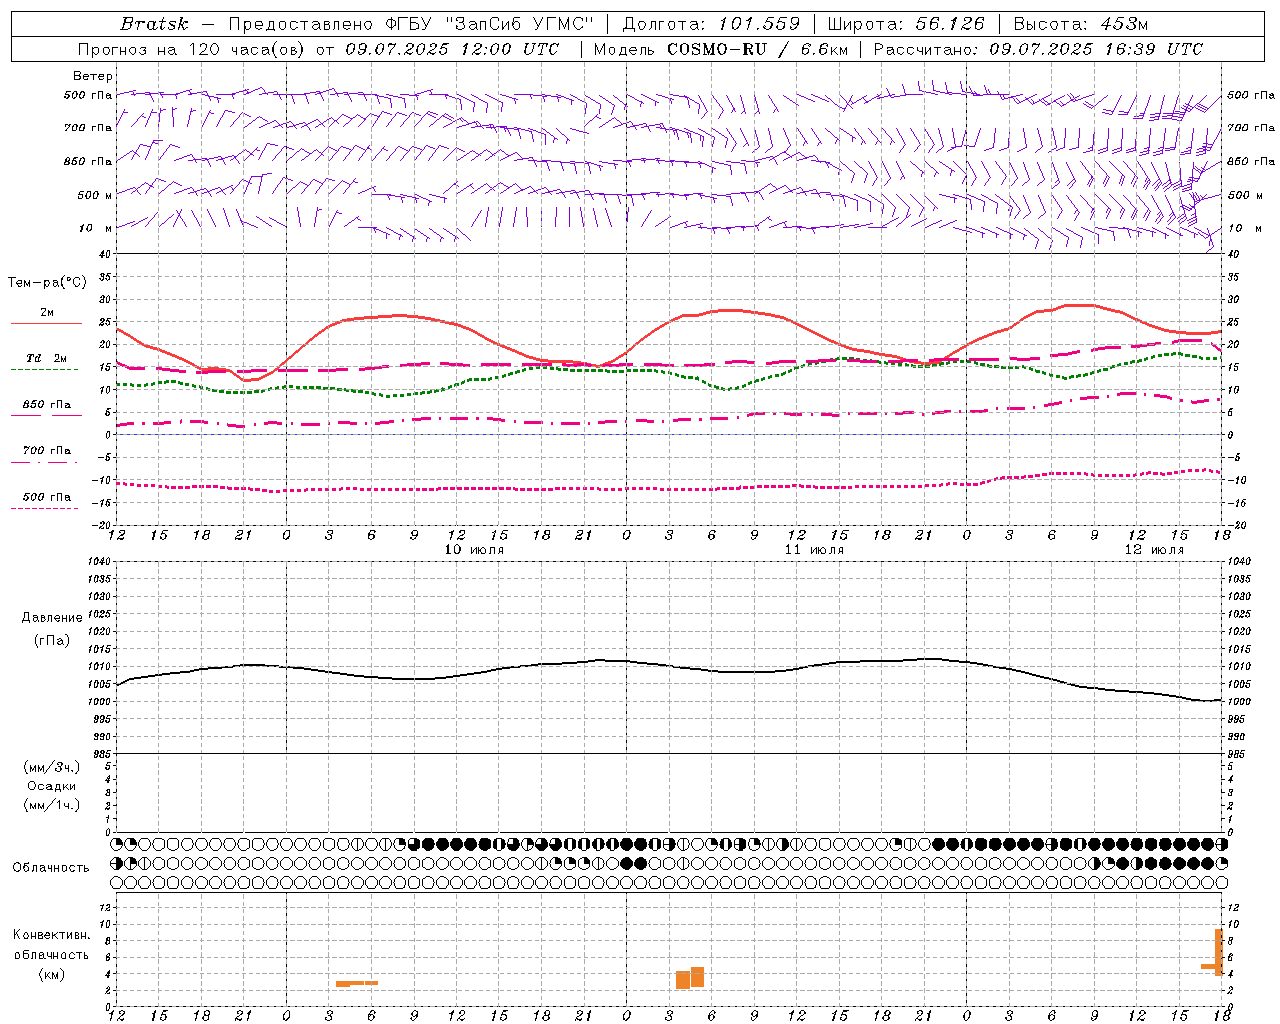Select the forecast start "09.07.2025 12:00 UTC"
Screen dimensions: 1280x1024
452,49
